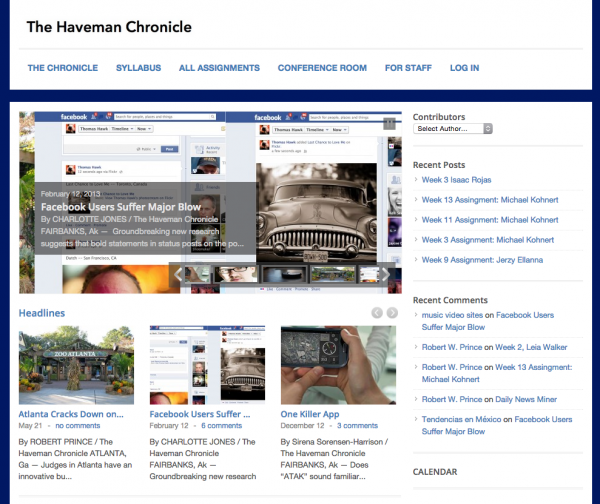Open the Conference Room menu link
The height and width of the screenshot is (504, 600).
pyautogui.click(x=322, y=68)
